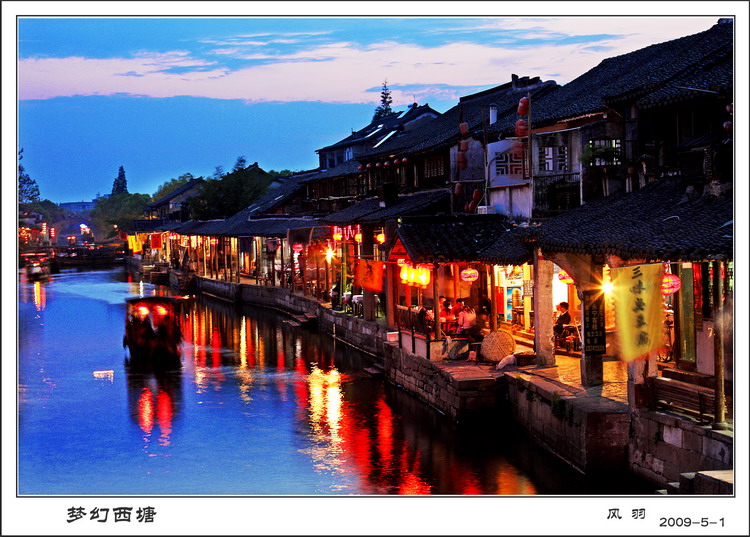Click the author name 风羽
750x537 pixels.
[x=626, y=514]
